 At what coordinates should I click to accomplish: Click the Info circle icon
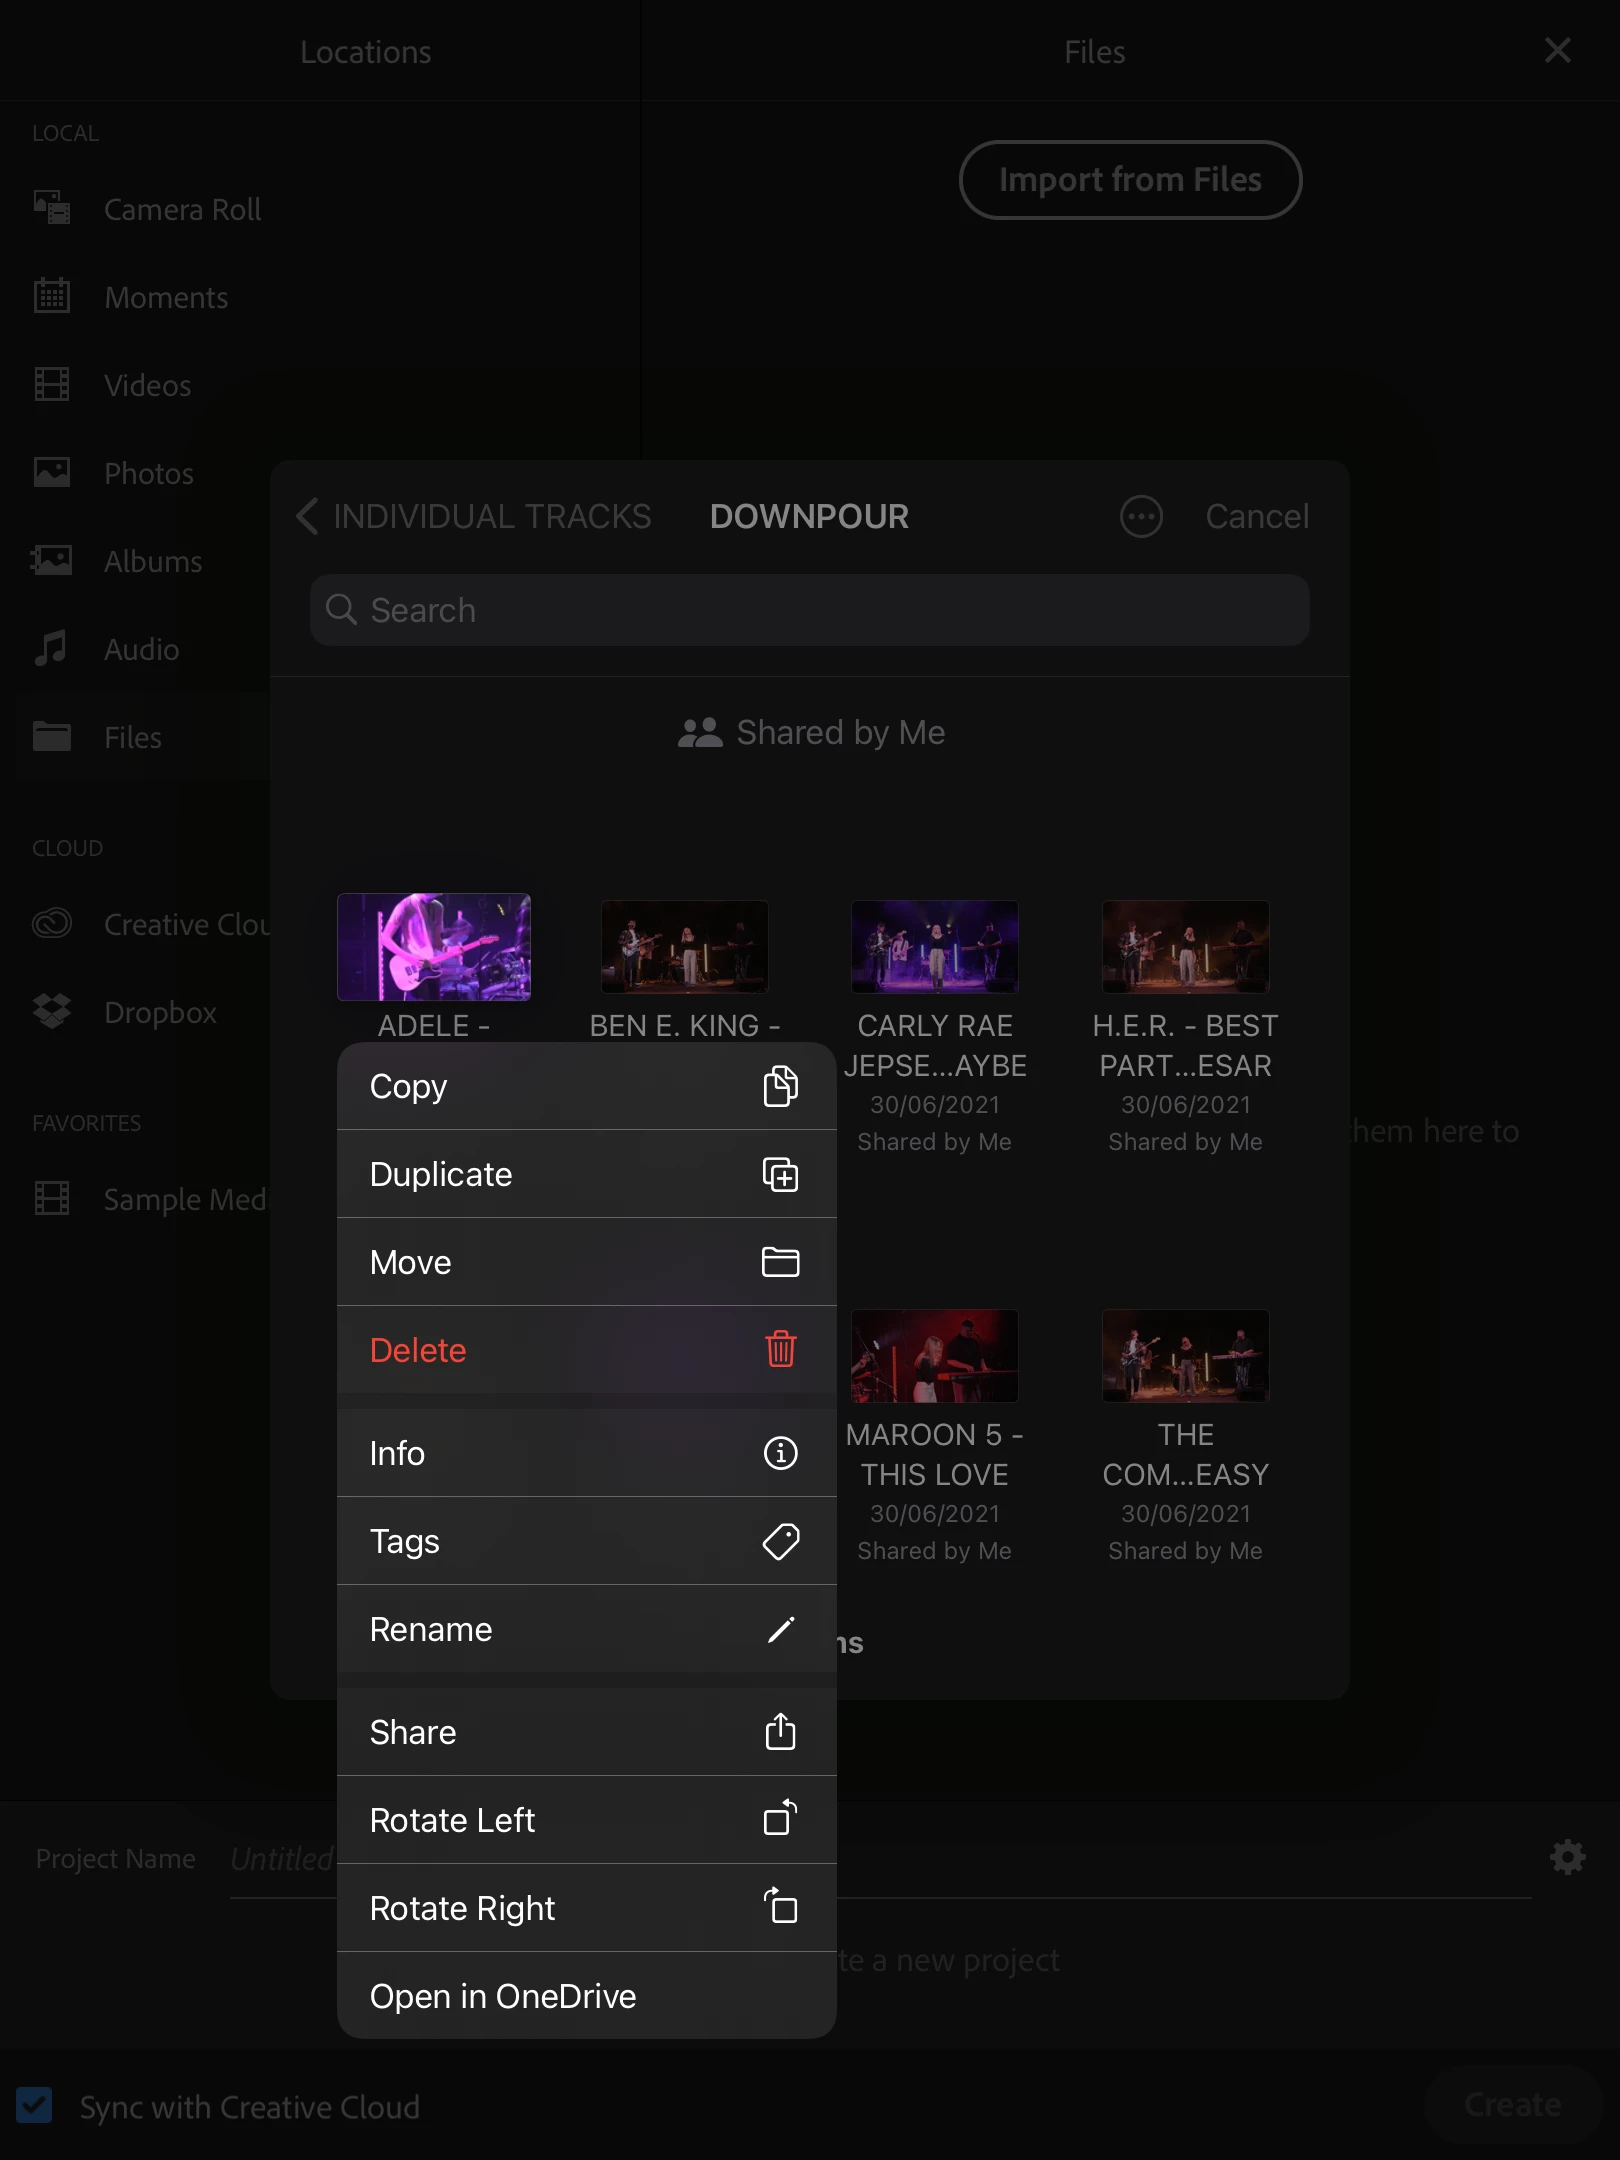pyautogui.click(x=780, y=1453)
